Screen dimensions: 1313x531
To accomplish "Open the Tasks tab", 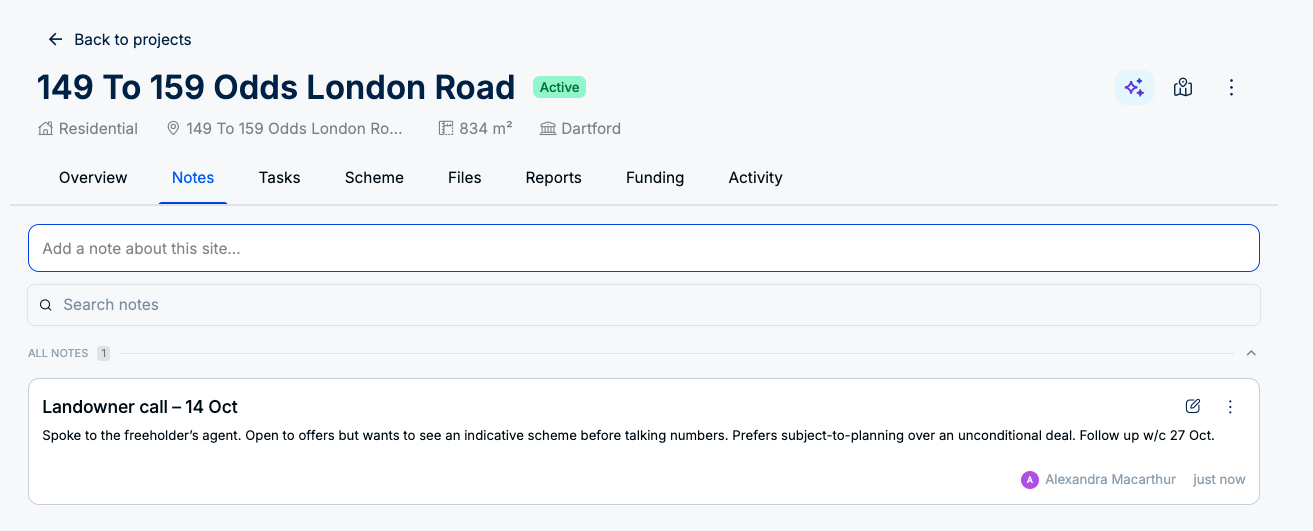I will tap(280, 178).
